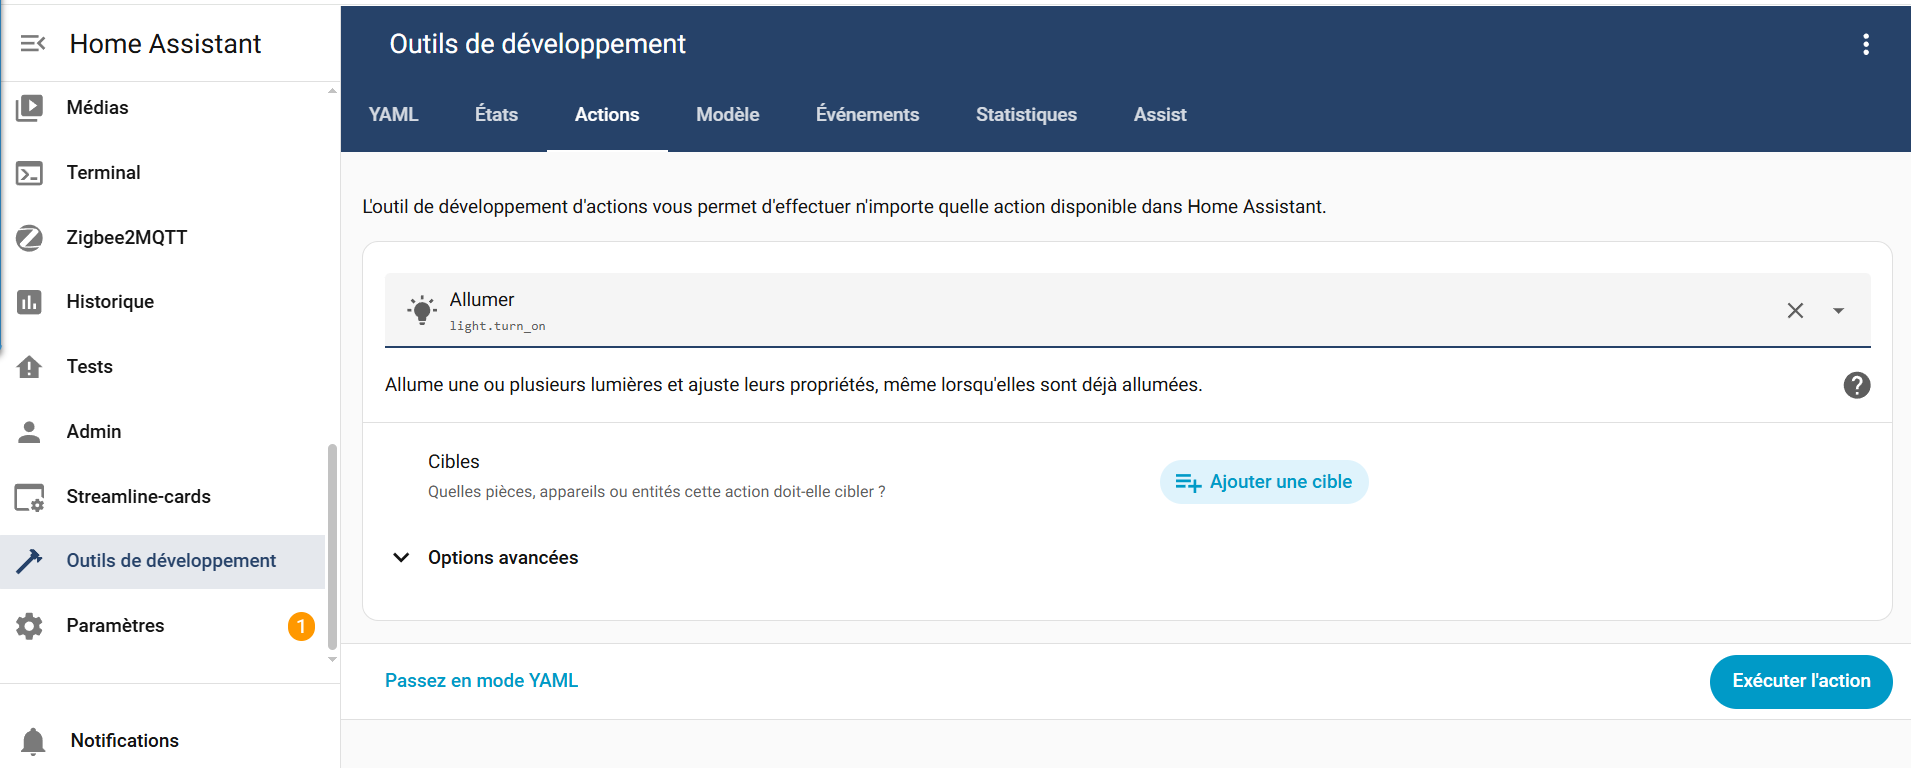Viewport: 1911px width, 768px height.
Task: Open Zigbee2MQTT from the sidebar
Action: (x=126, y=237)
